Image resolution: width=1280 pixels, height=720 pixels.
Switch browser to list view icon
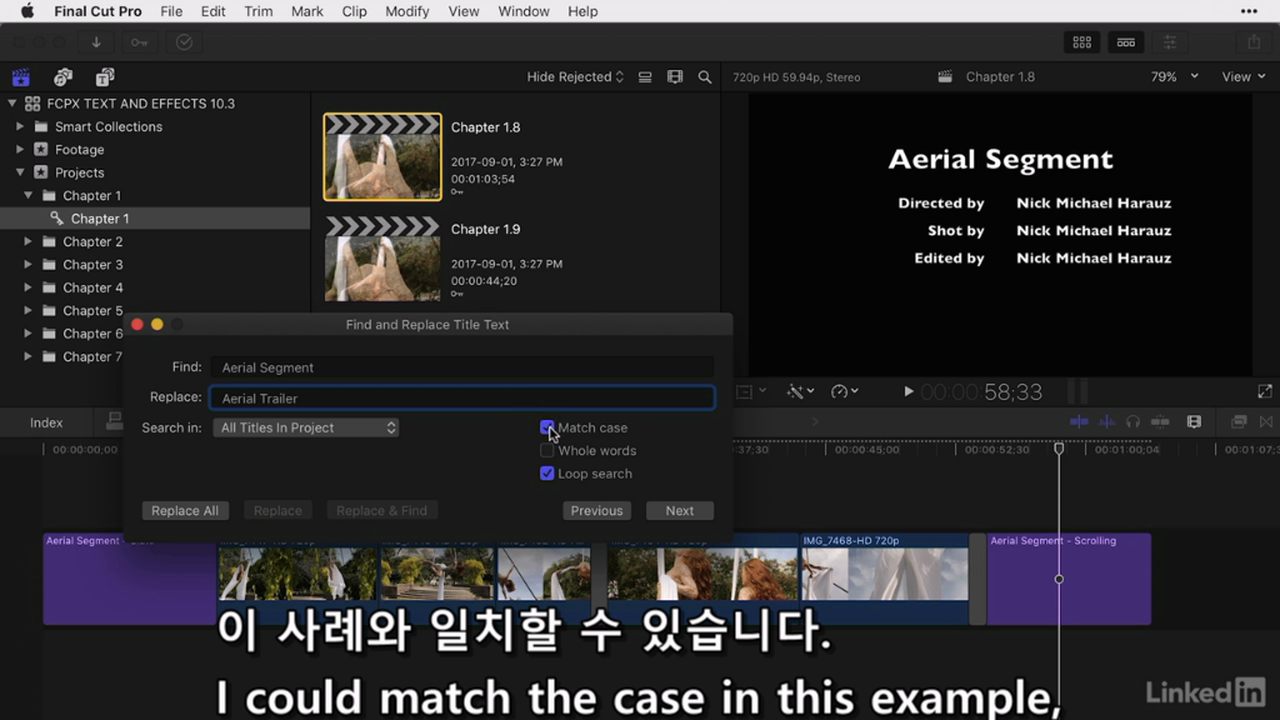tap(645, 77)
